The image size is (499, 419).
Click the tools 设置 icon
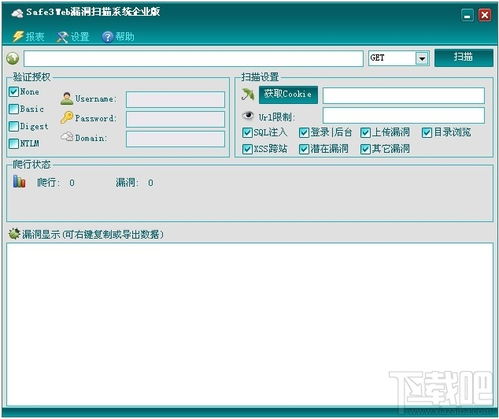click(62, 37)
